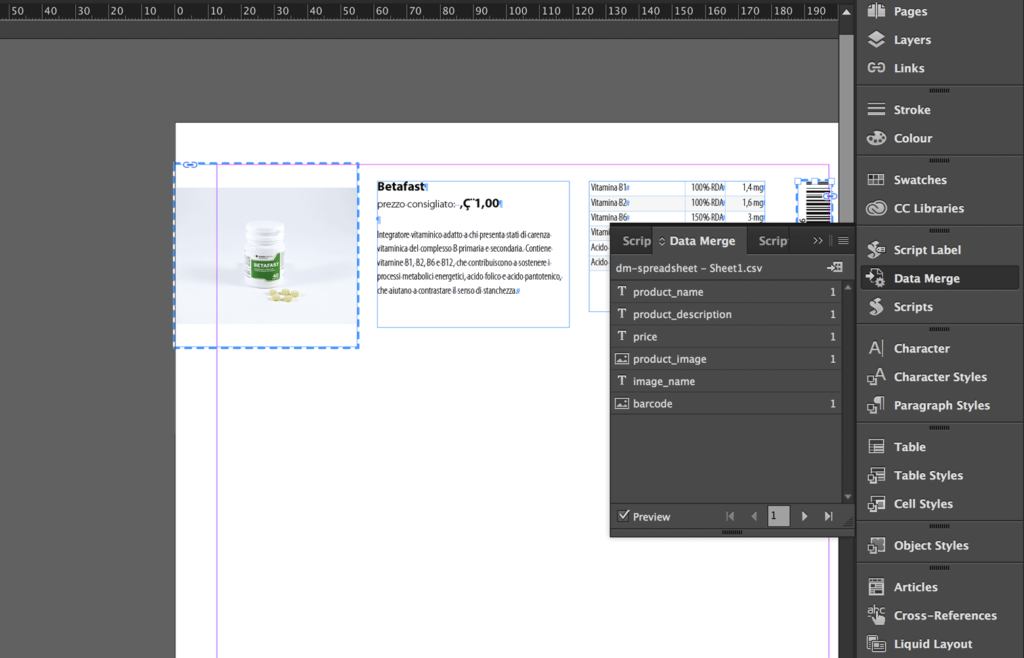Open the Layers panel icon
This screenshot has width=1024, height=658.
[x=876, y=39]
